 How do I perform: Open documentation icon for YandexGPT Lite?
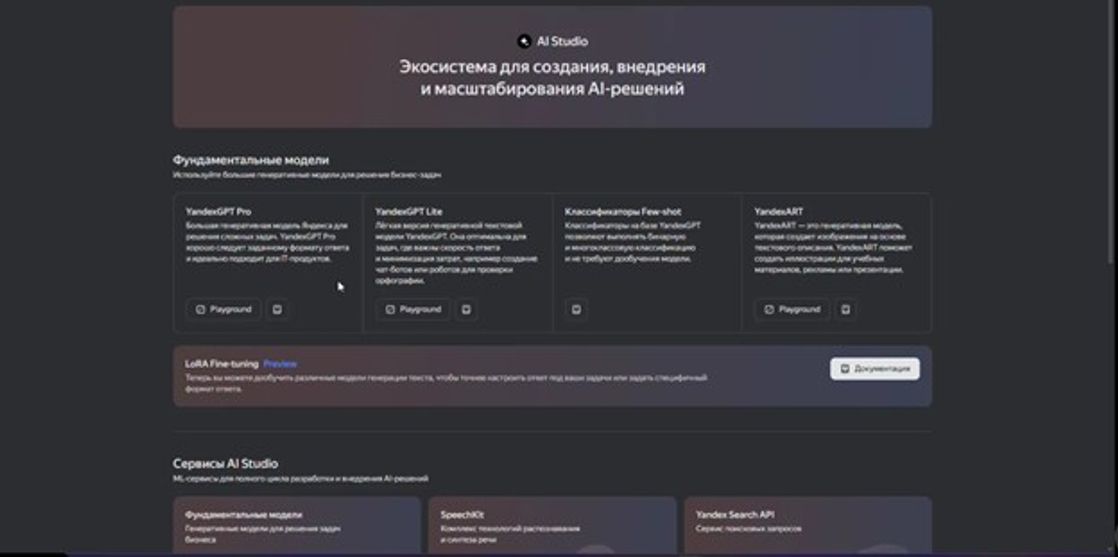click(x=466, y=310)
